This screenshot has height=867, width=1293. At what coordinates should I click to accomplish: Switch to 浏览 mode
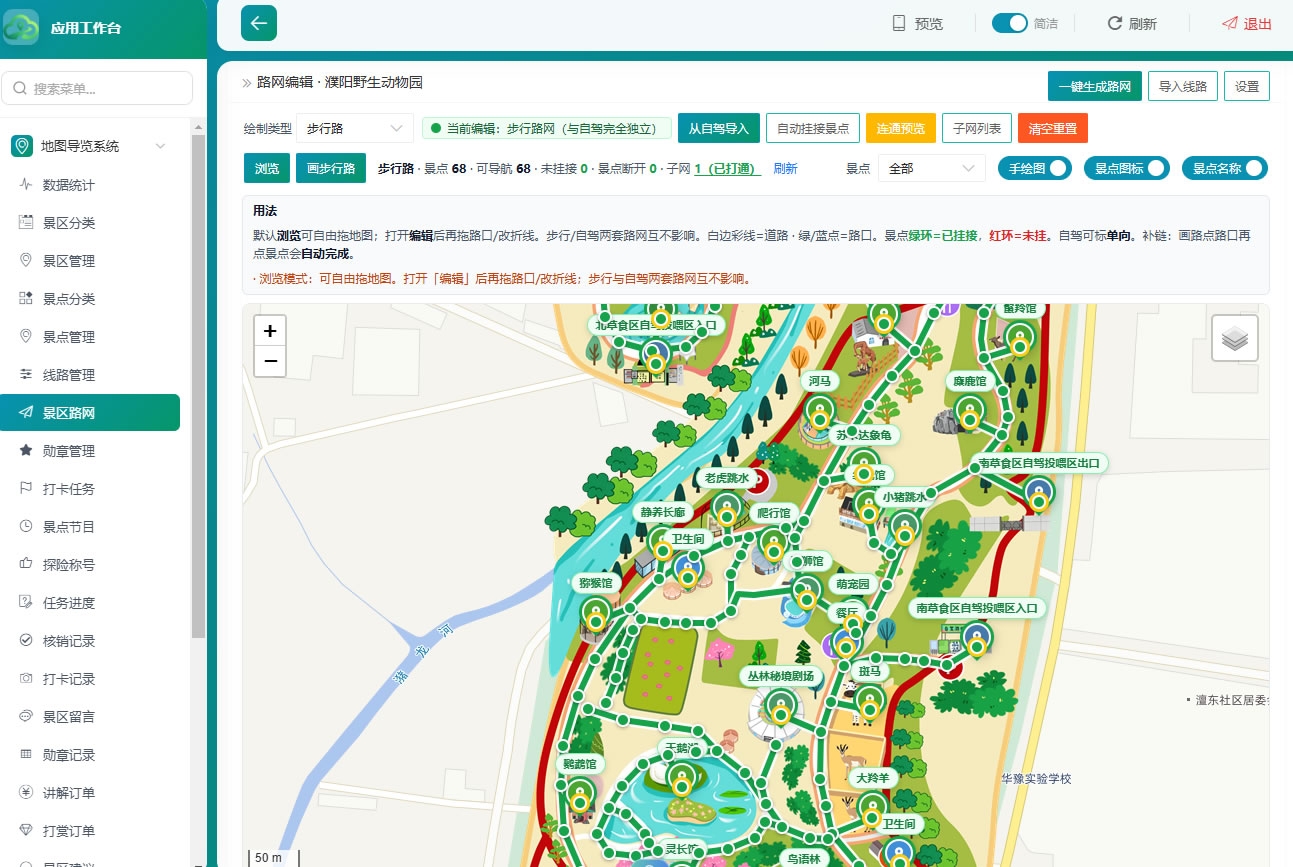click(x=267, y=168)
